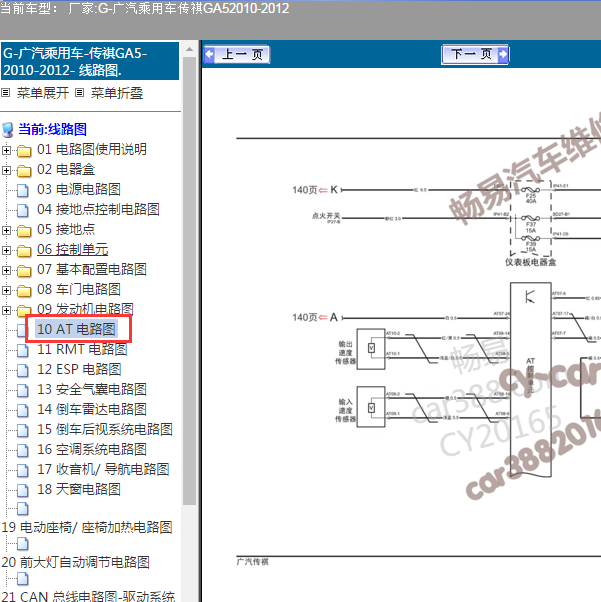601x602 pixels.
Task: Open 16 空调系统电路图 page
Action: [x=92, y=449]
